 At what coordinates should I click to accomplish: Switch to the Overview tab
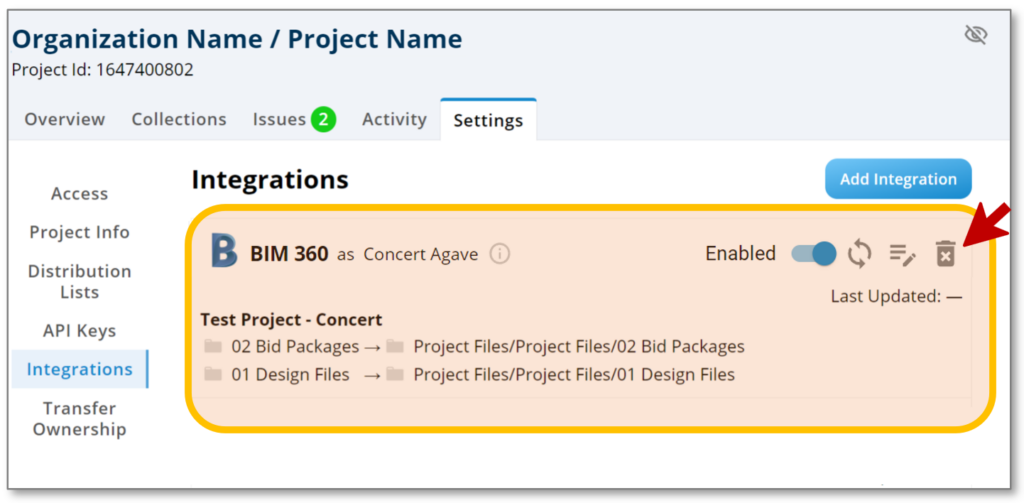(x=65, y=119)
